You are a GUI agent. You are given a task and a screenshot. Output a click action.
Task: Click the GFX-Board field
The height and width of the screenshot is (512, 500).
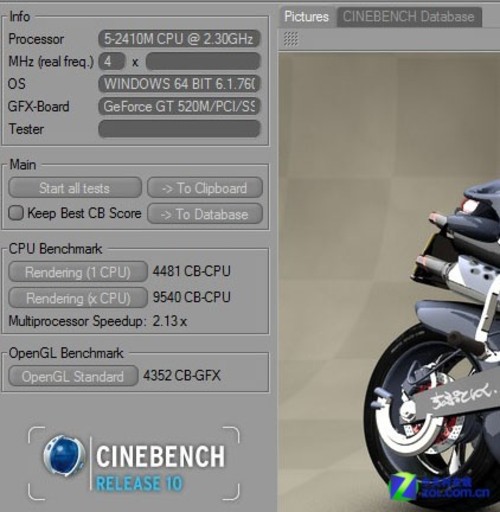point(179,106)
